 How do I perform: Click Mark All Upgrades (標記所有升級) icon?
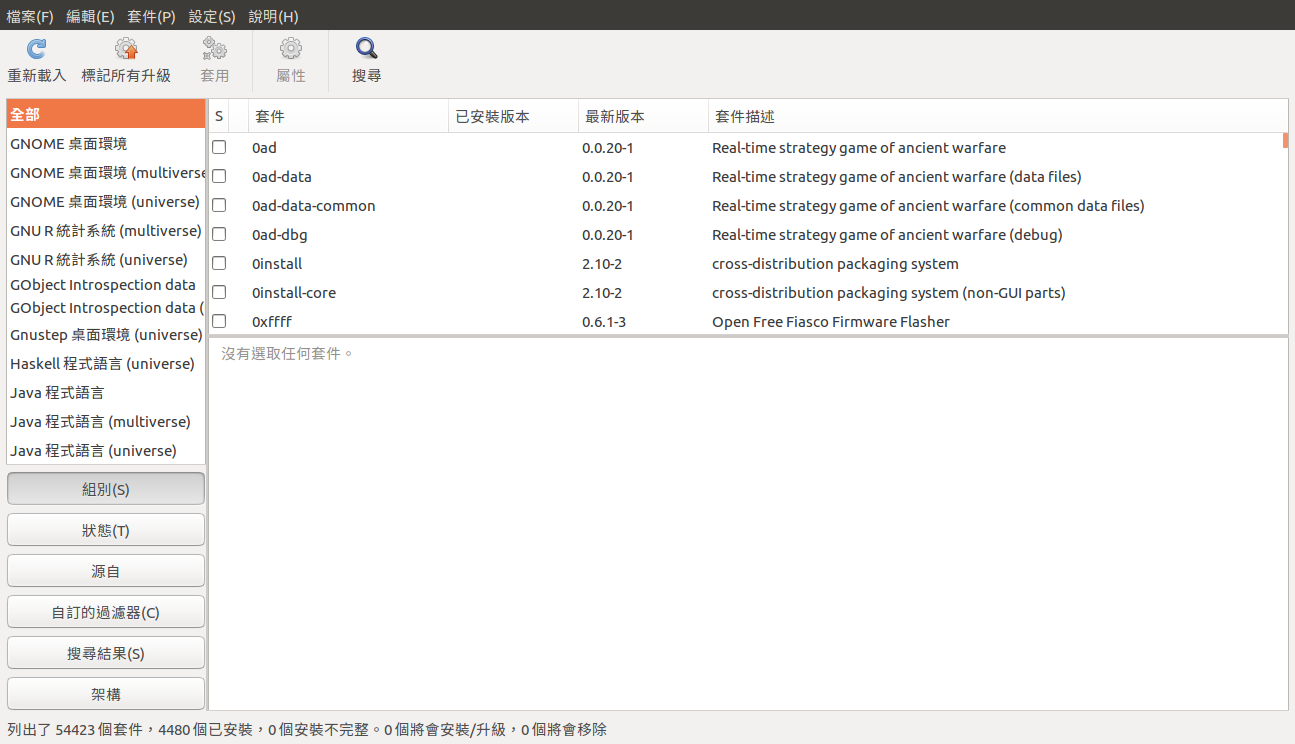coord(126,49)
